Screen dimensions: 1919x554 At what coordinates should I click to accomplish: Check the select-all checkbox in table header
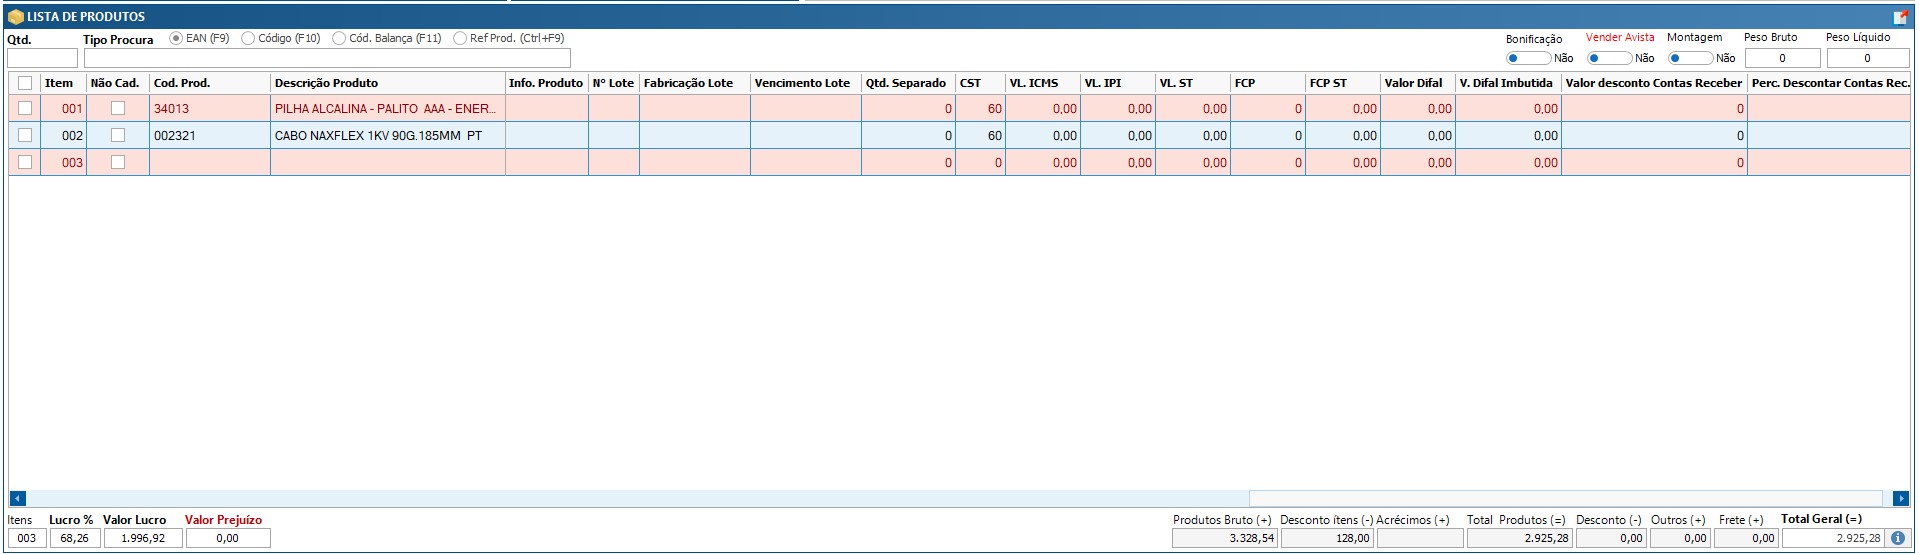(25, 83)
